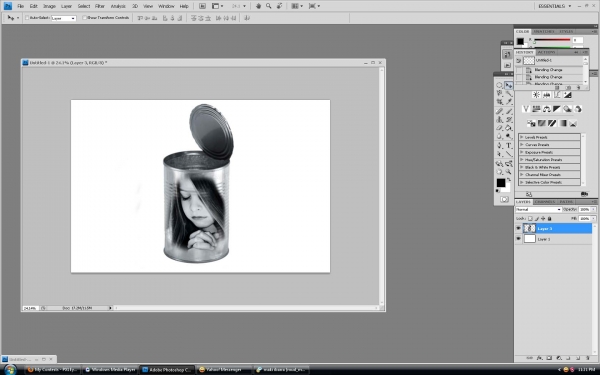
Task: Open the Add layer style (fx) menu
Action: (x=540, y=358)
